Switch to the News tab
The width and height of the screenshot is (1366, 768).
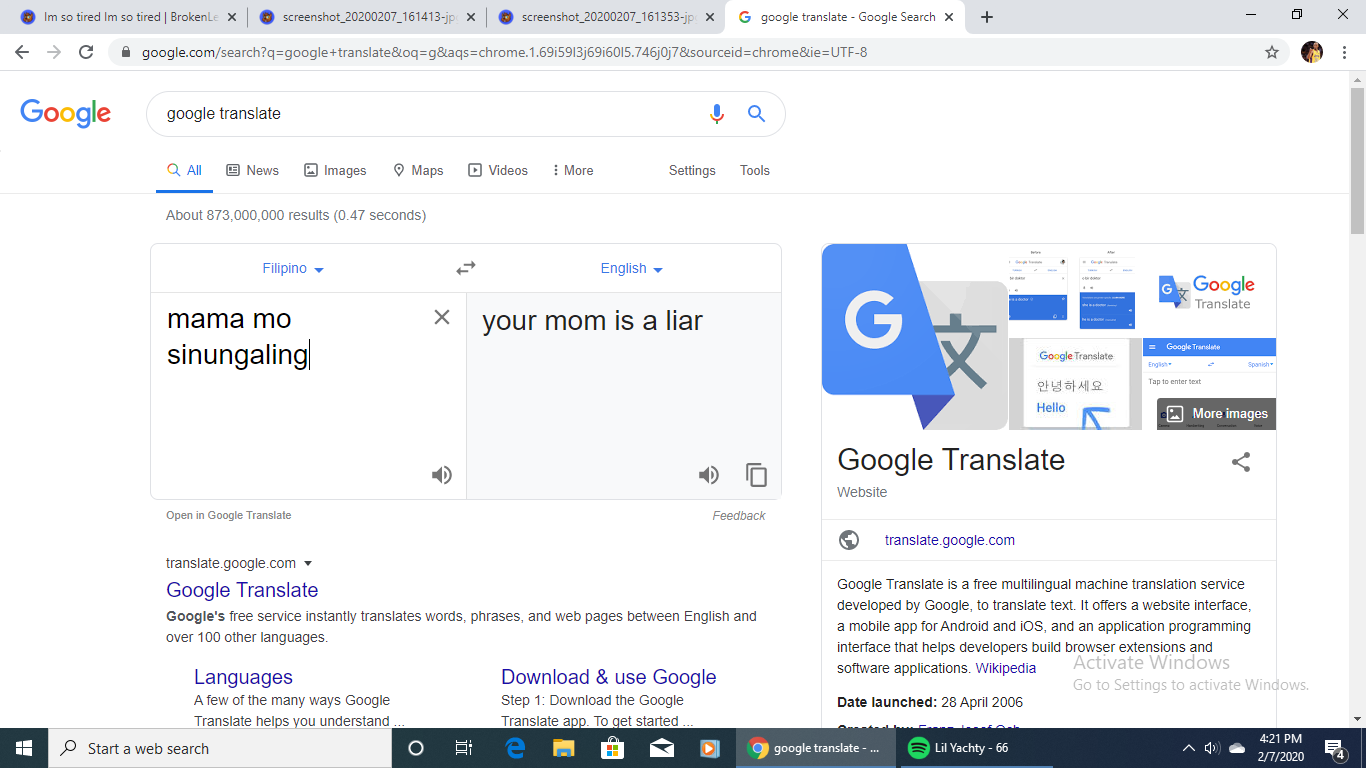(x=253, y=170)
